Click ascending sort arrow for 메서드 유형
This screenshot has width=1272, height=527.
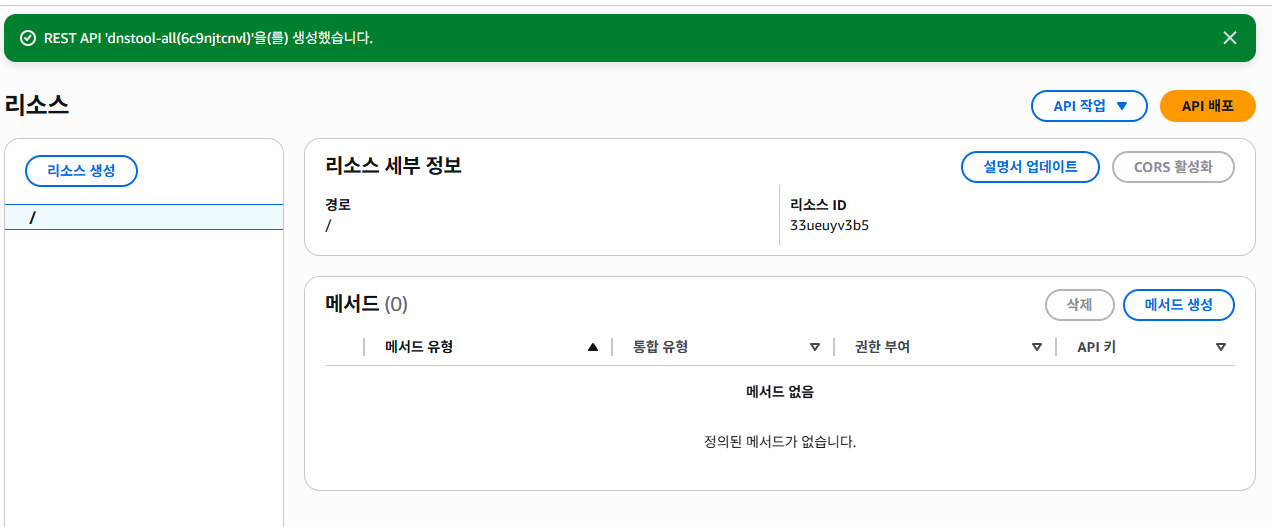[593, 347]
